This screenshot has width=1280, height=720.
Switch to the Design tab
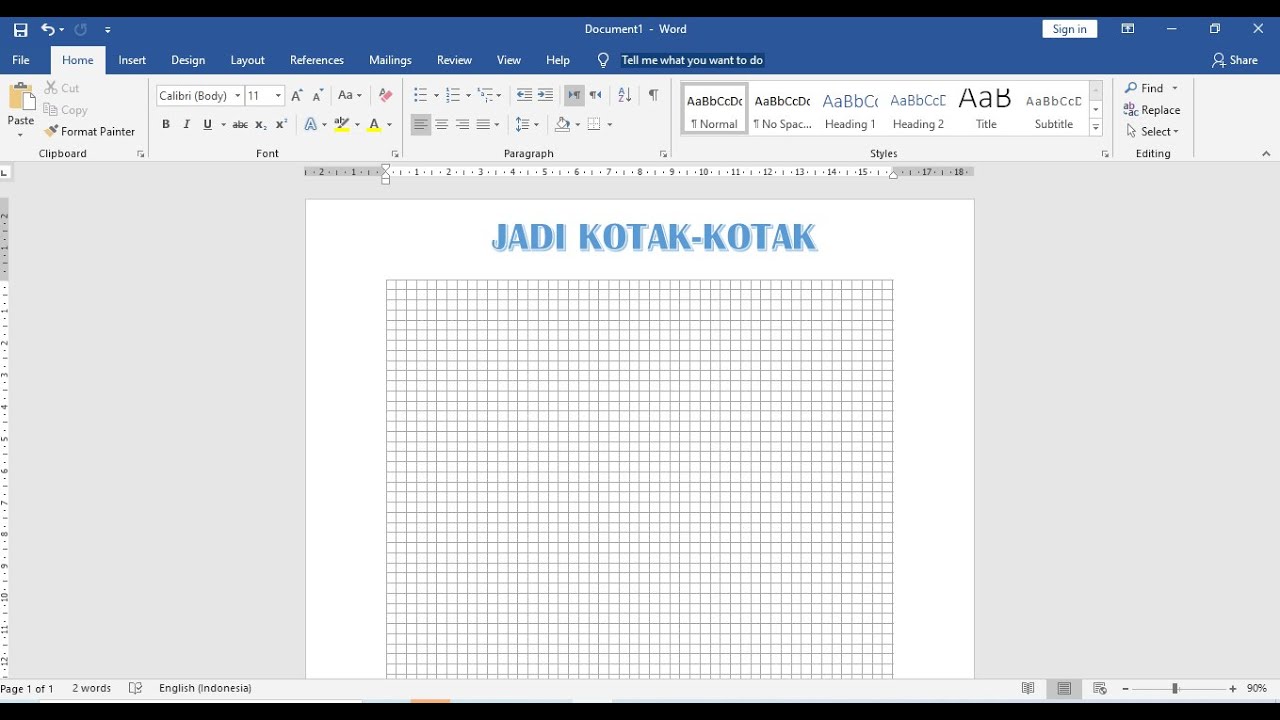(x=188, y=60)
